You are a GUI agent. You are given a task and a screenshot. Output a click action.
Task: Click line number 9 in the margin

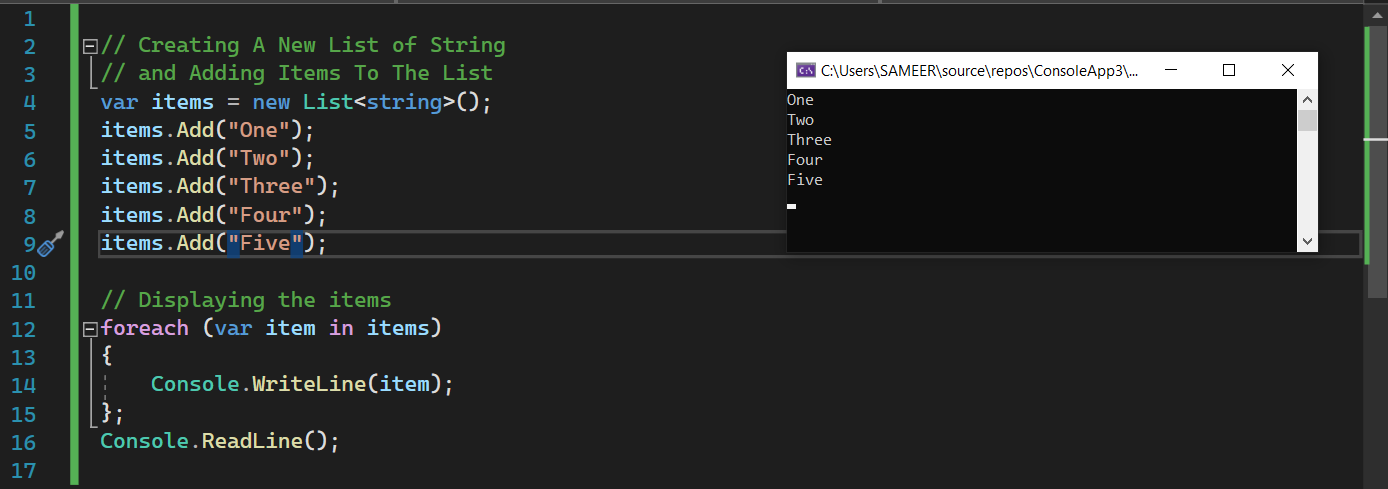pyautogui.click(x=27, y=244)
